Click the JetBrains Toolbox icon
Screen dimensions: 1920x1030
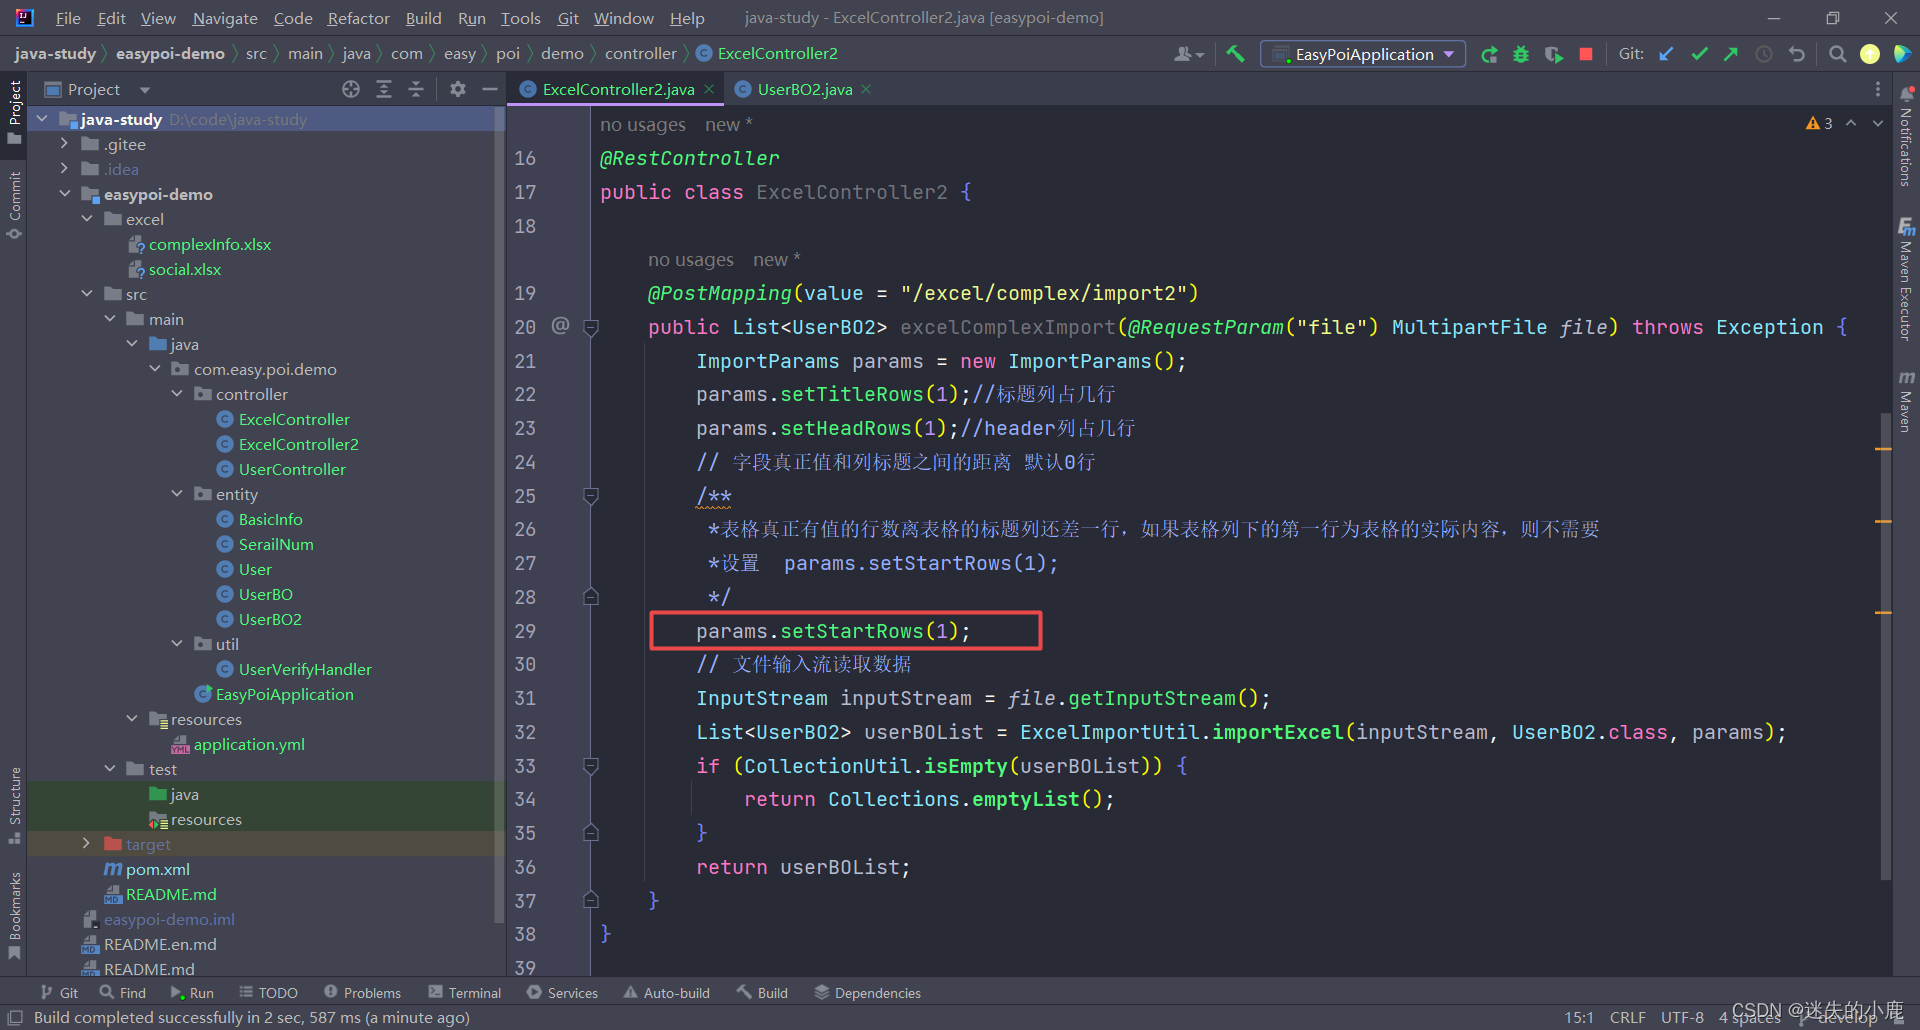1902,54
